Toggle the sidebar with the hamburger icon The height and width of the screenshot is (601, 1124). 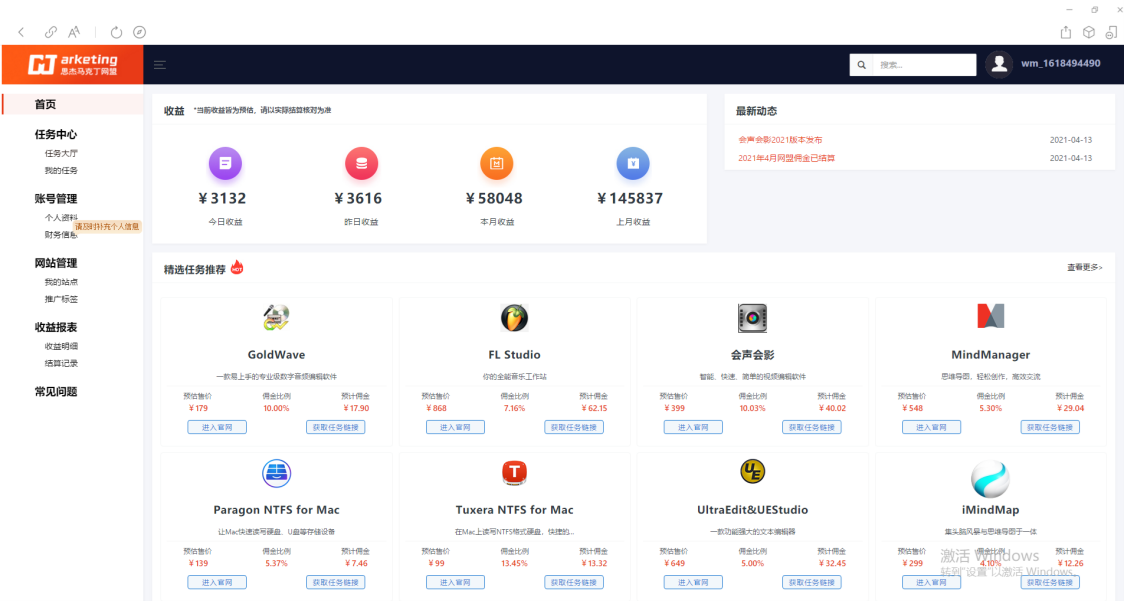coord(160,64)
